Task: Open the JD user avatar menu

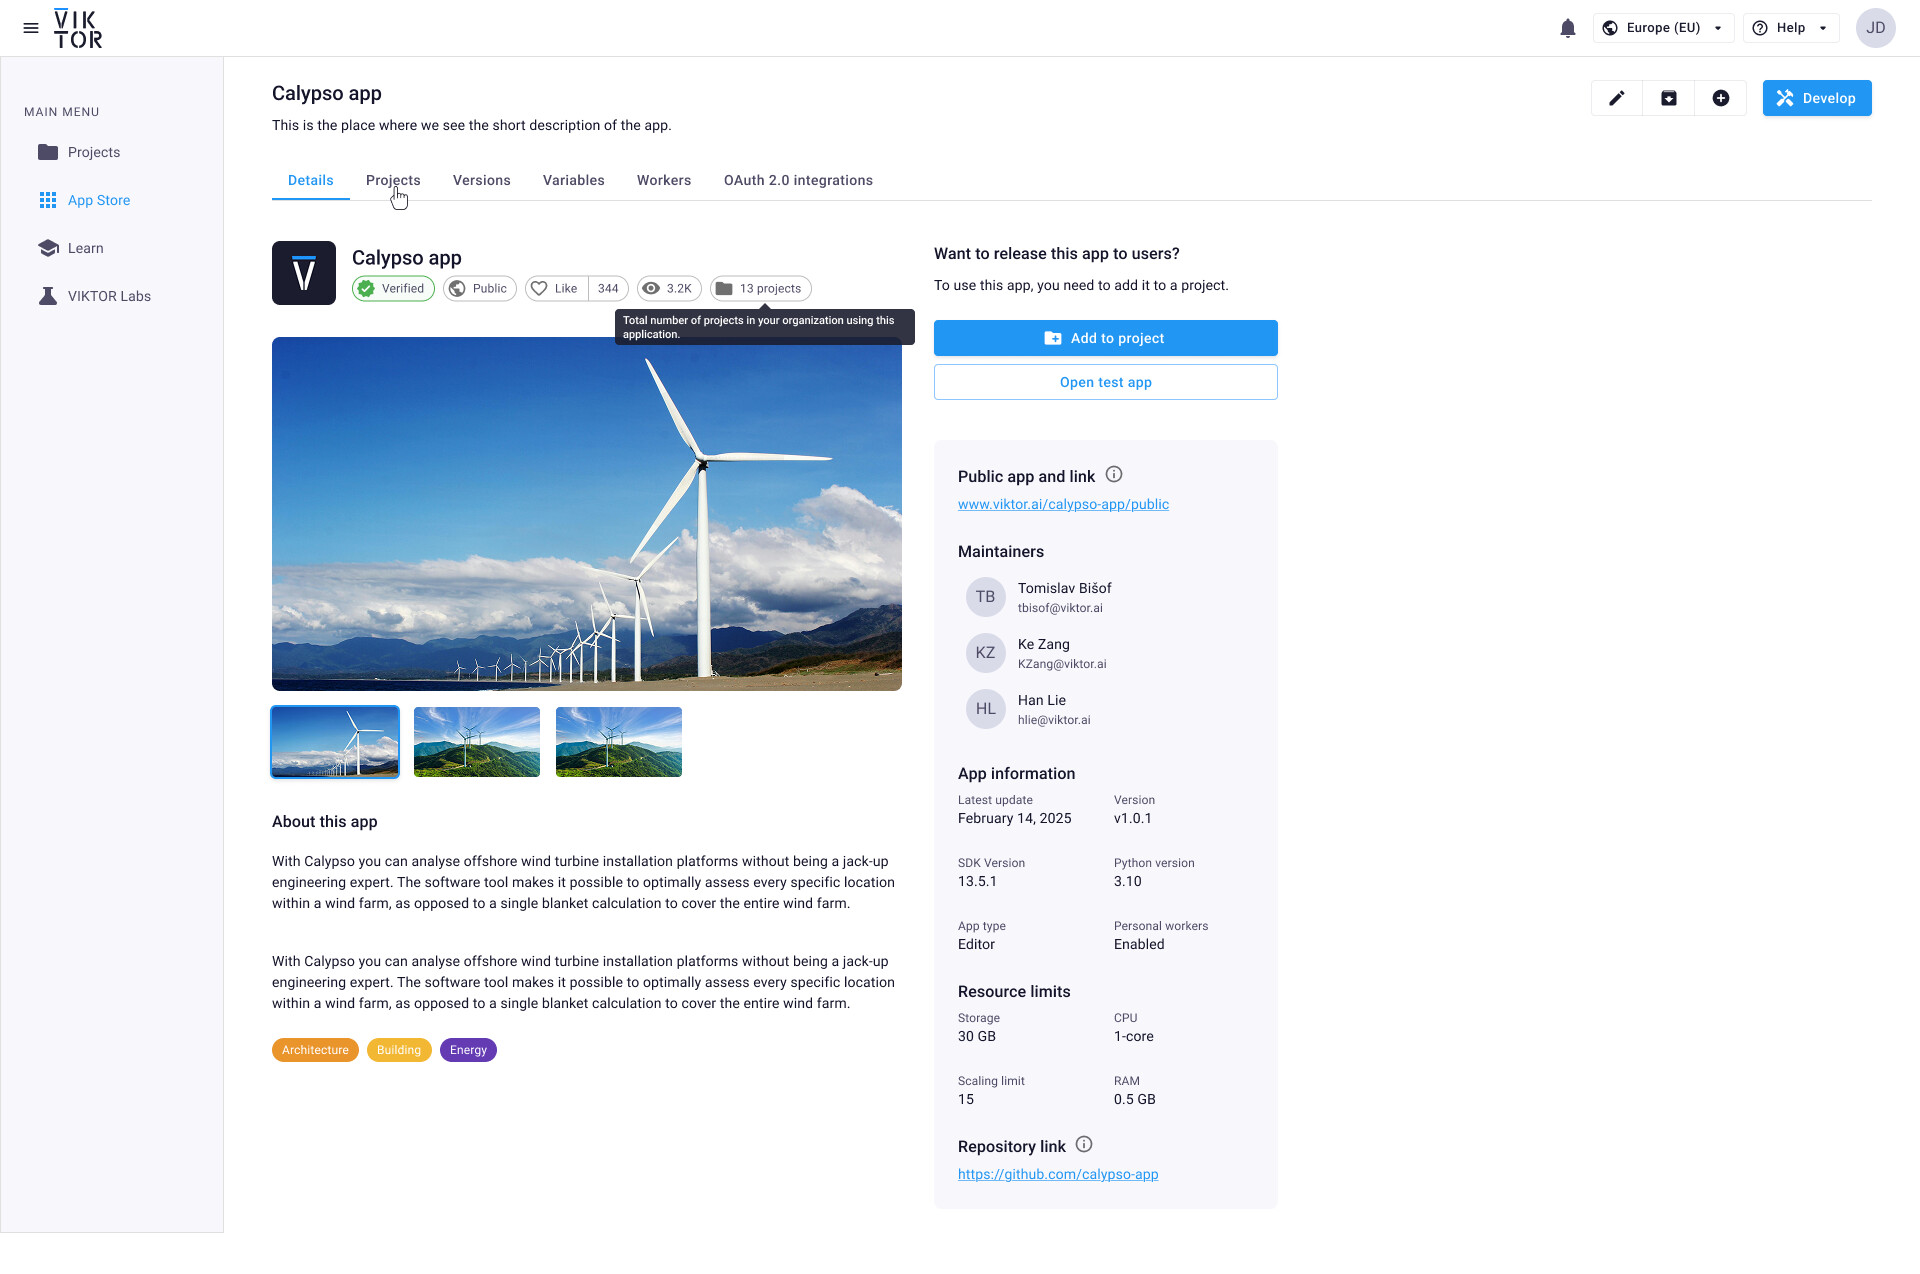Action: point(1875,28)
